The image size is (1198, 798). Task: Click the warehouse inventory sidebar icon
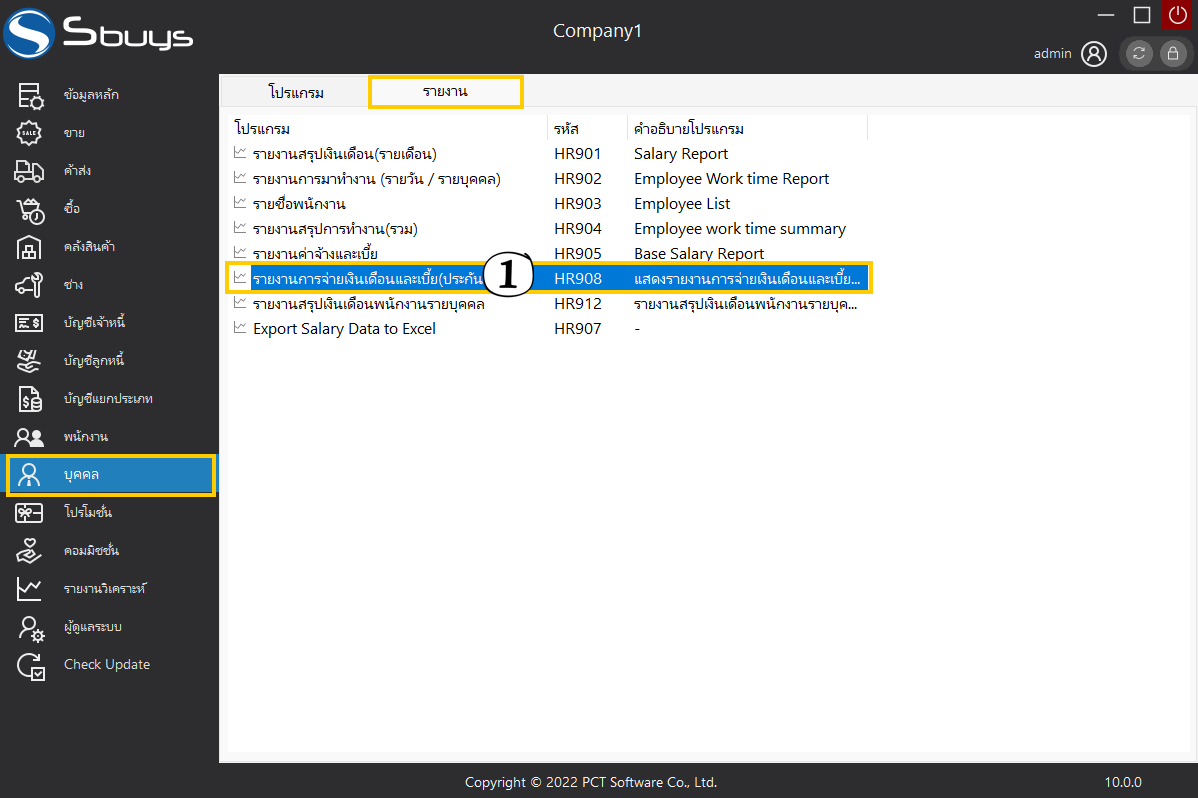pyautogui.click(x=29, y=247)
